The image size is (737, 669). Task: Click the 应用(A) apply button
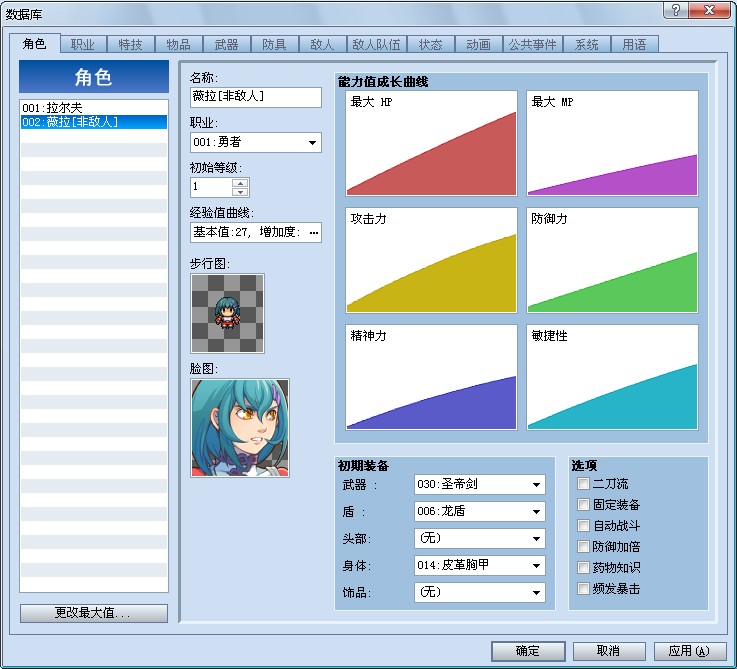690,651
